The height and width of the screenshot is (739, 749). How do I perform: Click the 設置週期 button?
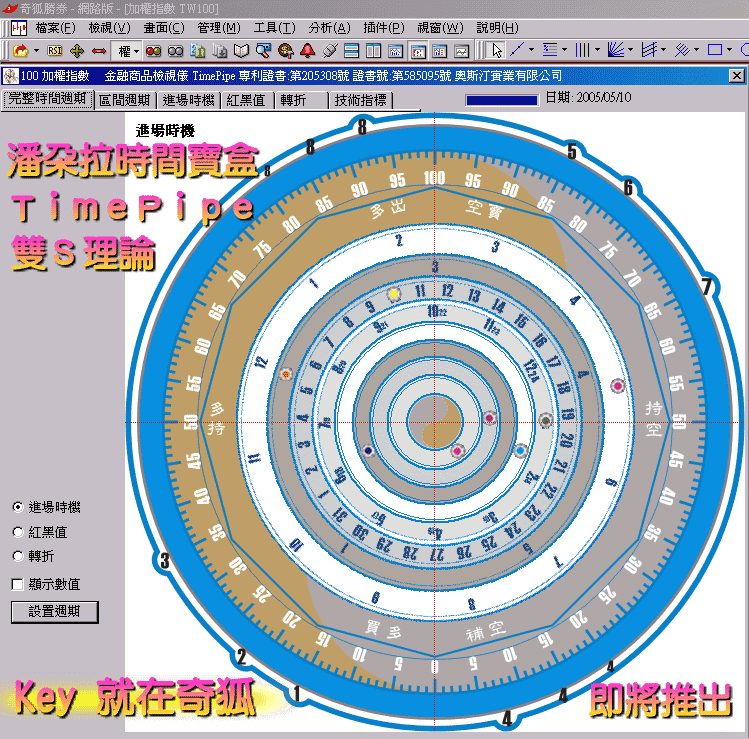tap(55, 611)
